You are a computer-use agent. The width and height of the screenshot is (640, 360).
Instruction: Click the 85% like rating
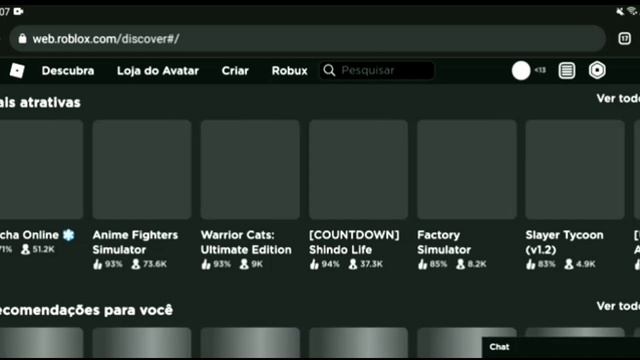pos(438,264)
